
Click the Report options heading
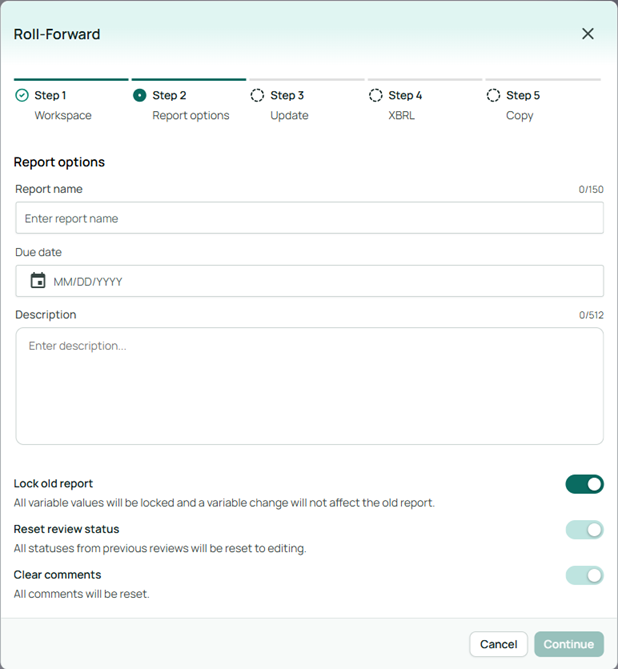coord(59,162)
